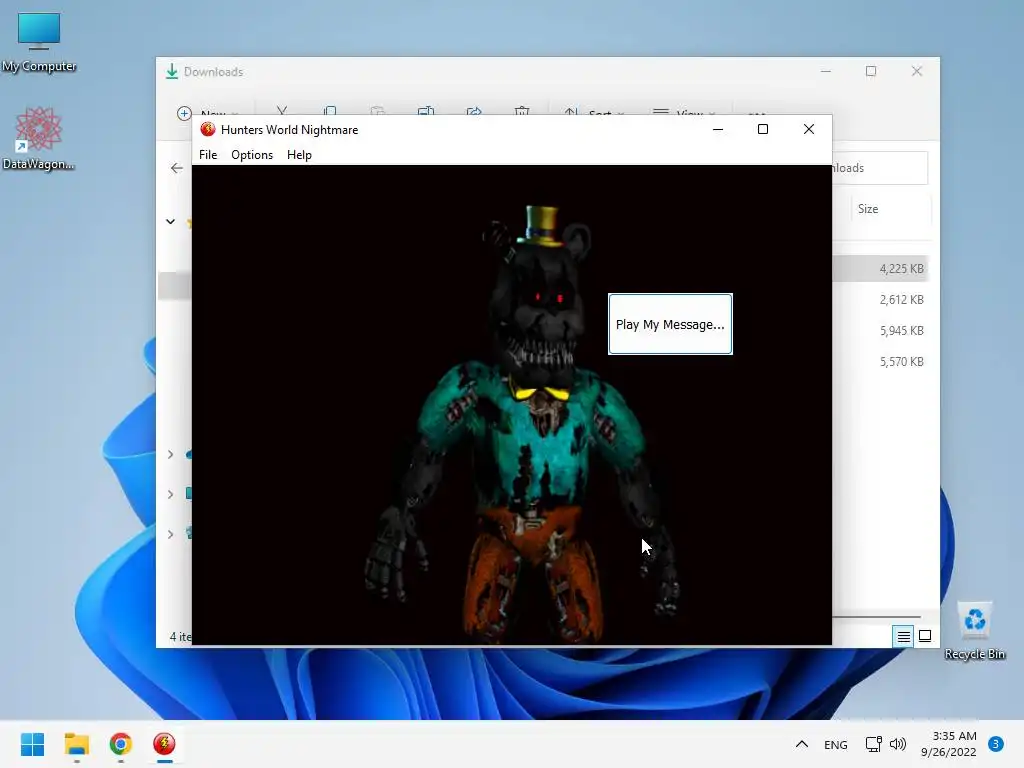The height and width of the screenshot is (768, 1024).
Task: Minimize the Hunters World Nightmare window
Action: coord(718,129)
